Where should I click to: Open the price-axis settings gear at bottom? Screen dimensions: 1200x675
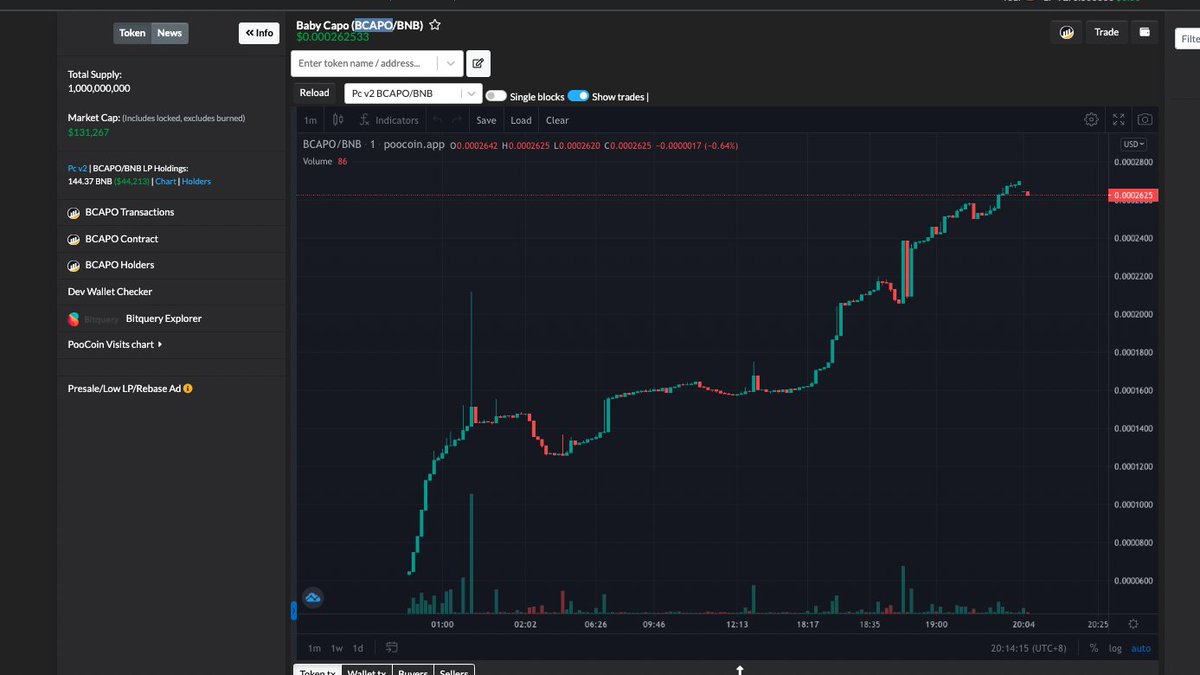point(1132,623)
